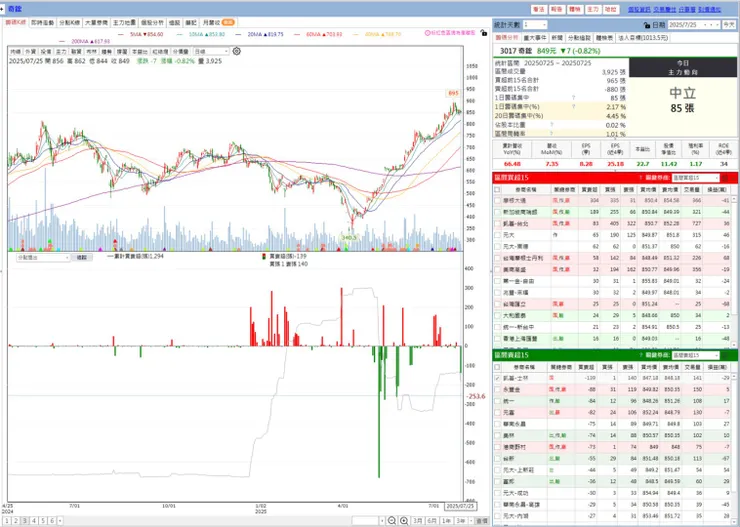Open the 交易權益 link at top
The image size is (740, 527).
coord(664,9)
